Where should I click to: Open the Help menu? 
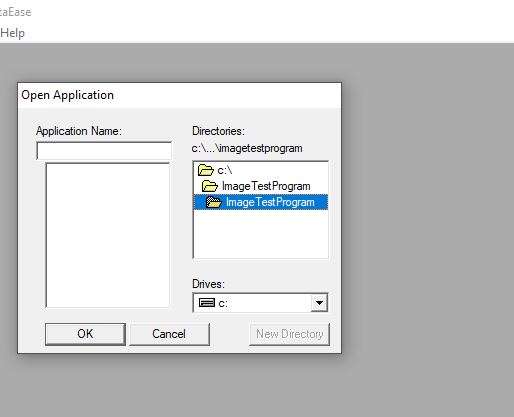tap(12, 33)
